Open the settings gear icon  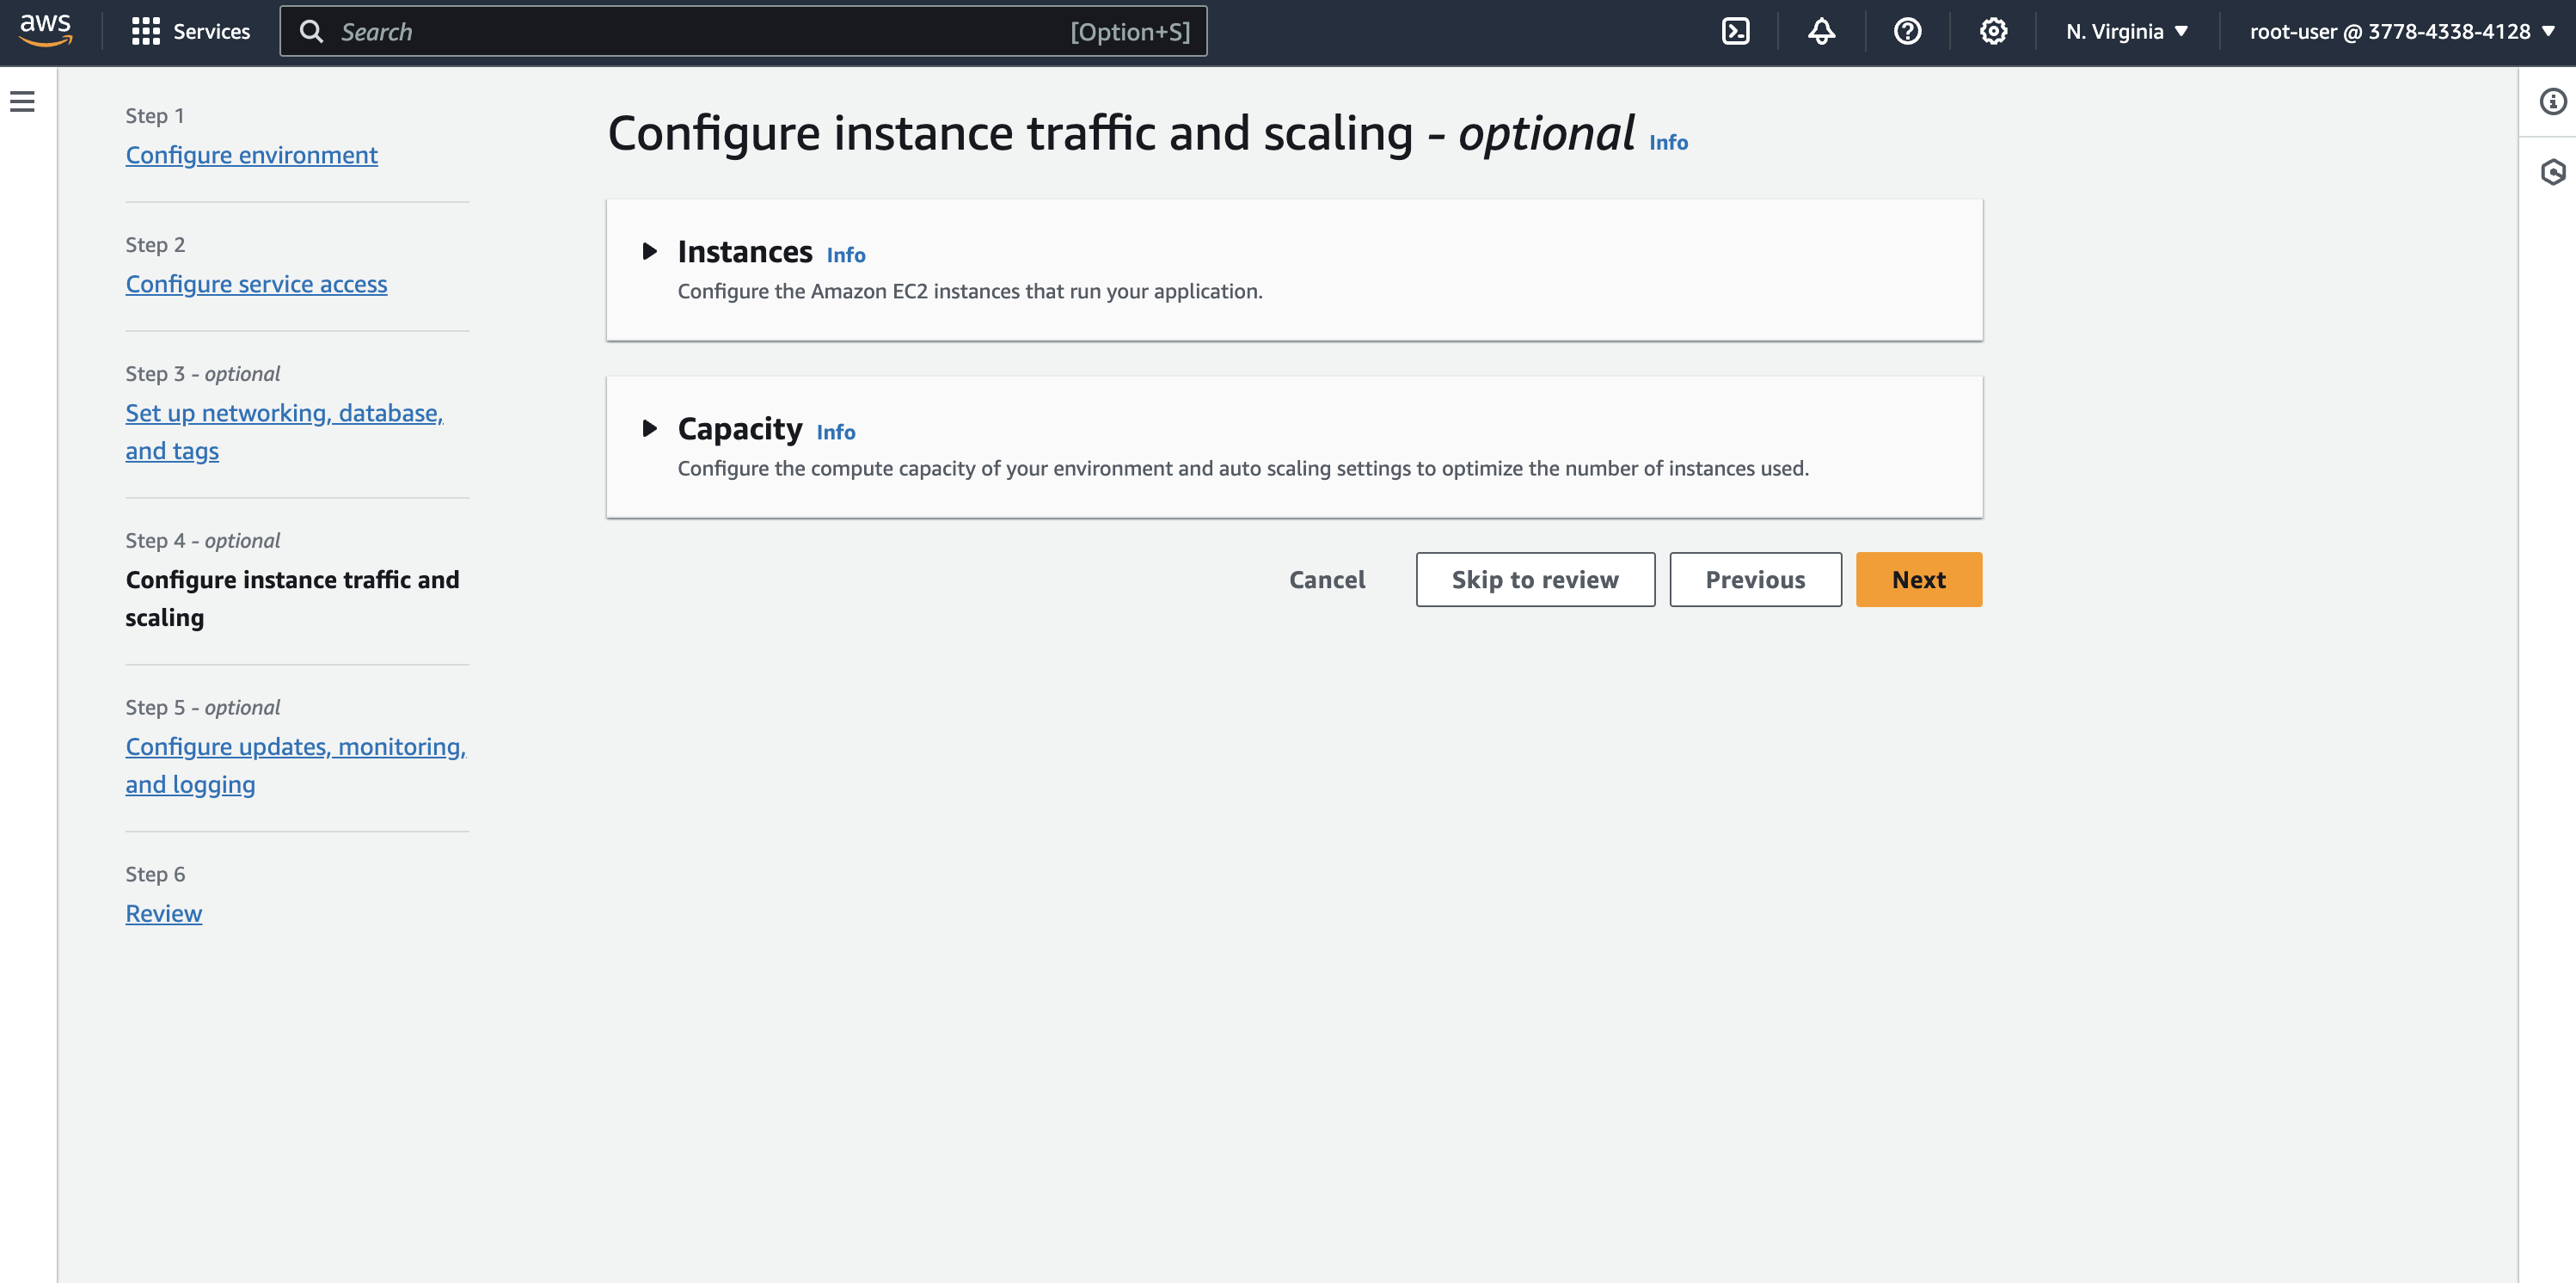1993,31
